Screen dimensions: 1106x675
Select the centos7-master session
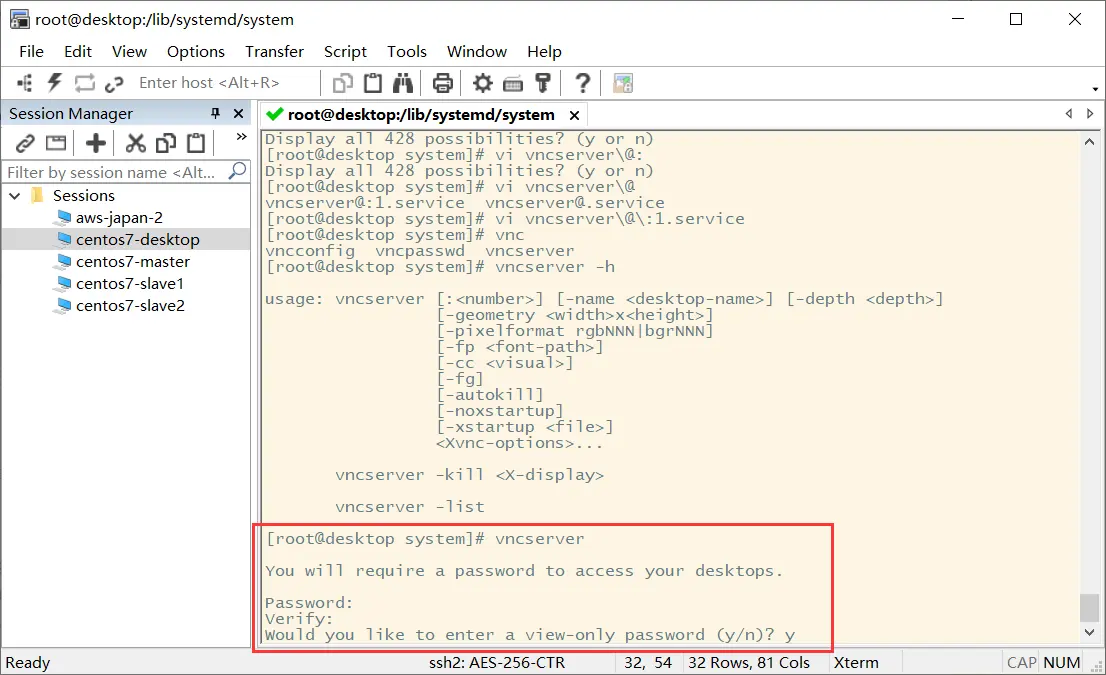(133, 261)
